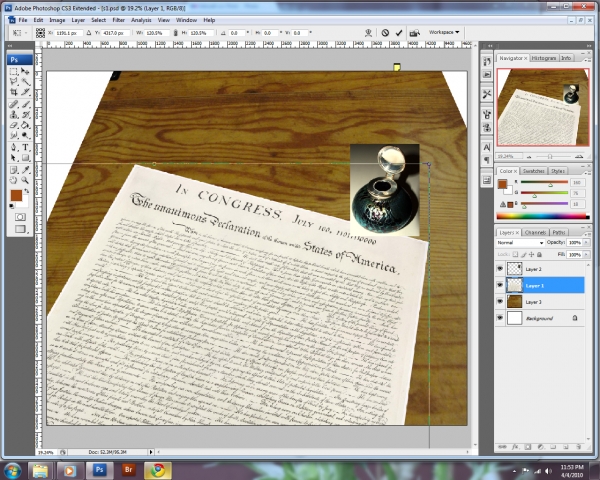The height and width of the screenshot is (480, 600).
Task: Select the Healing Brush tool
Action: tap(14, 104)
